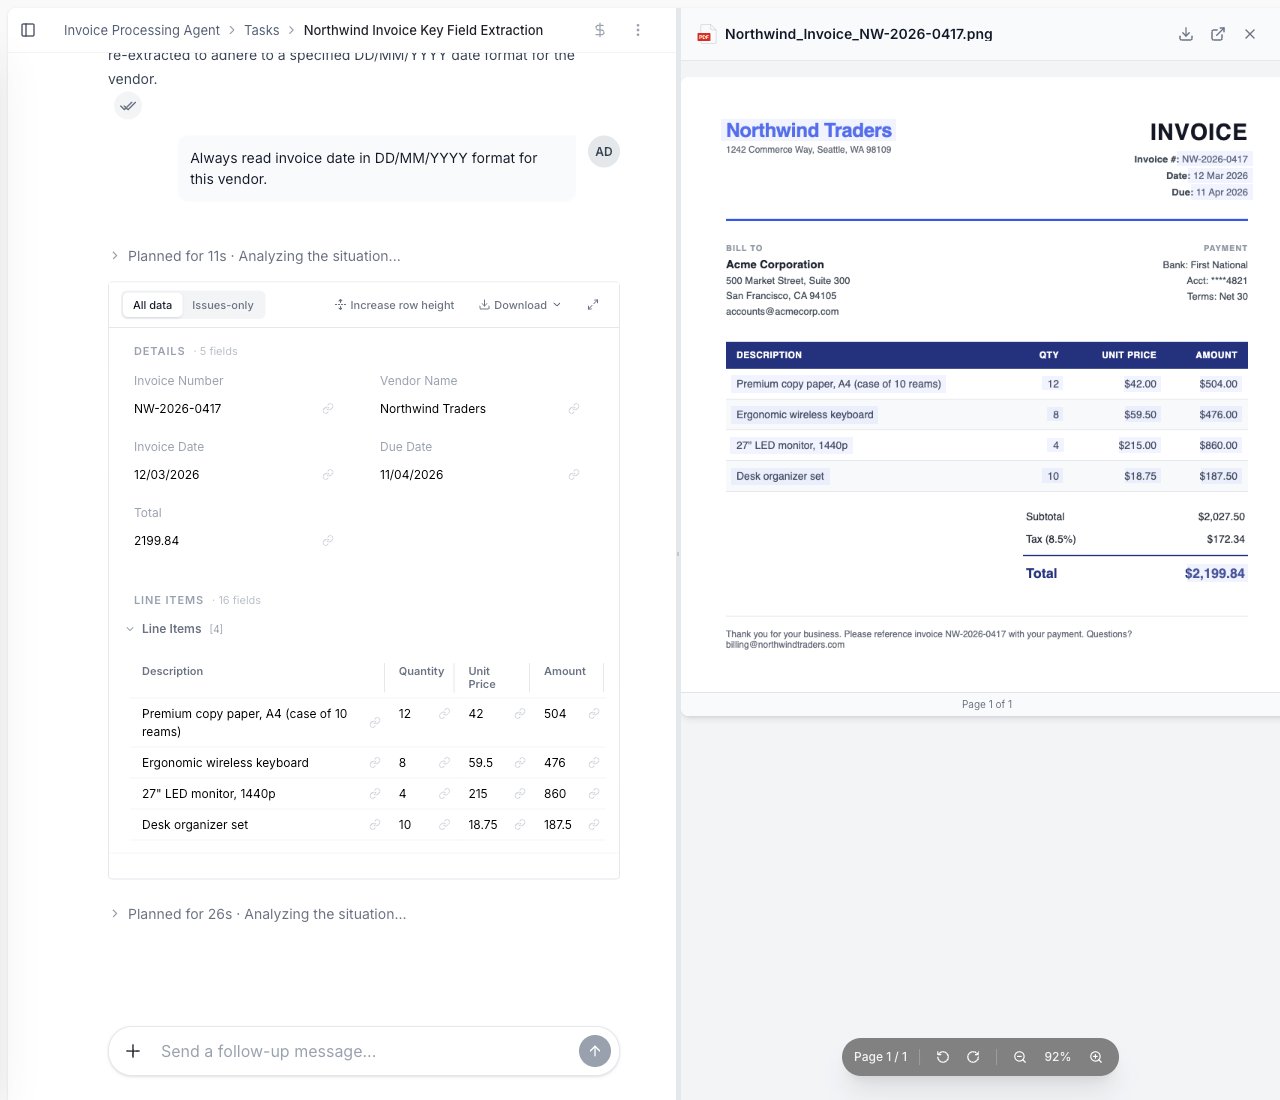
Task: Expand the data table to fullscreen
Action: (x=593, y=305)
